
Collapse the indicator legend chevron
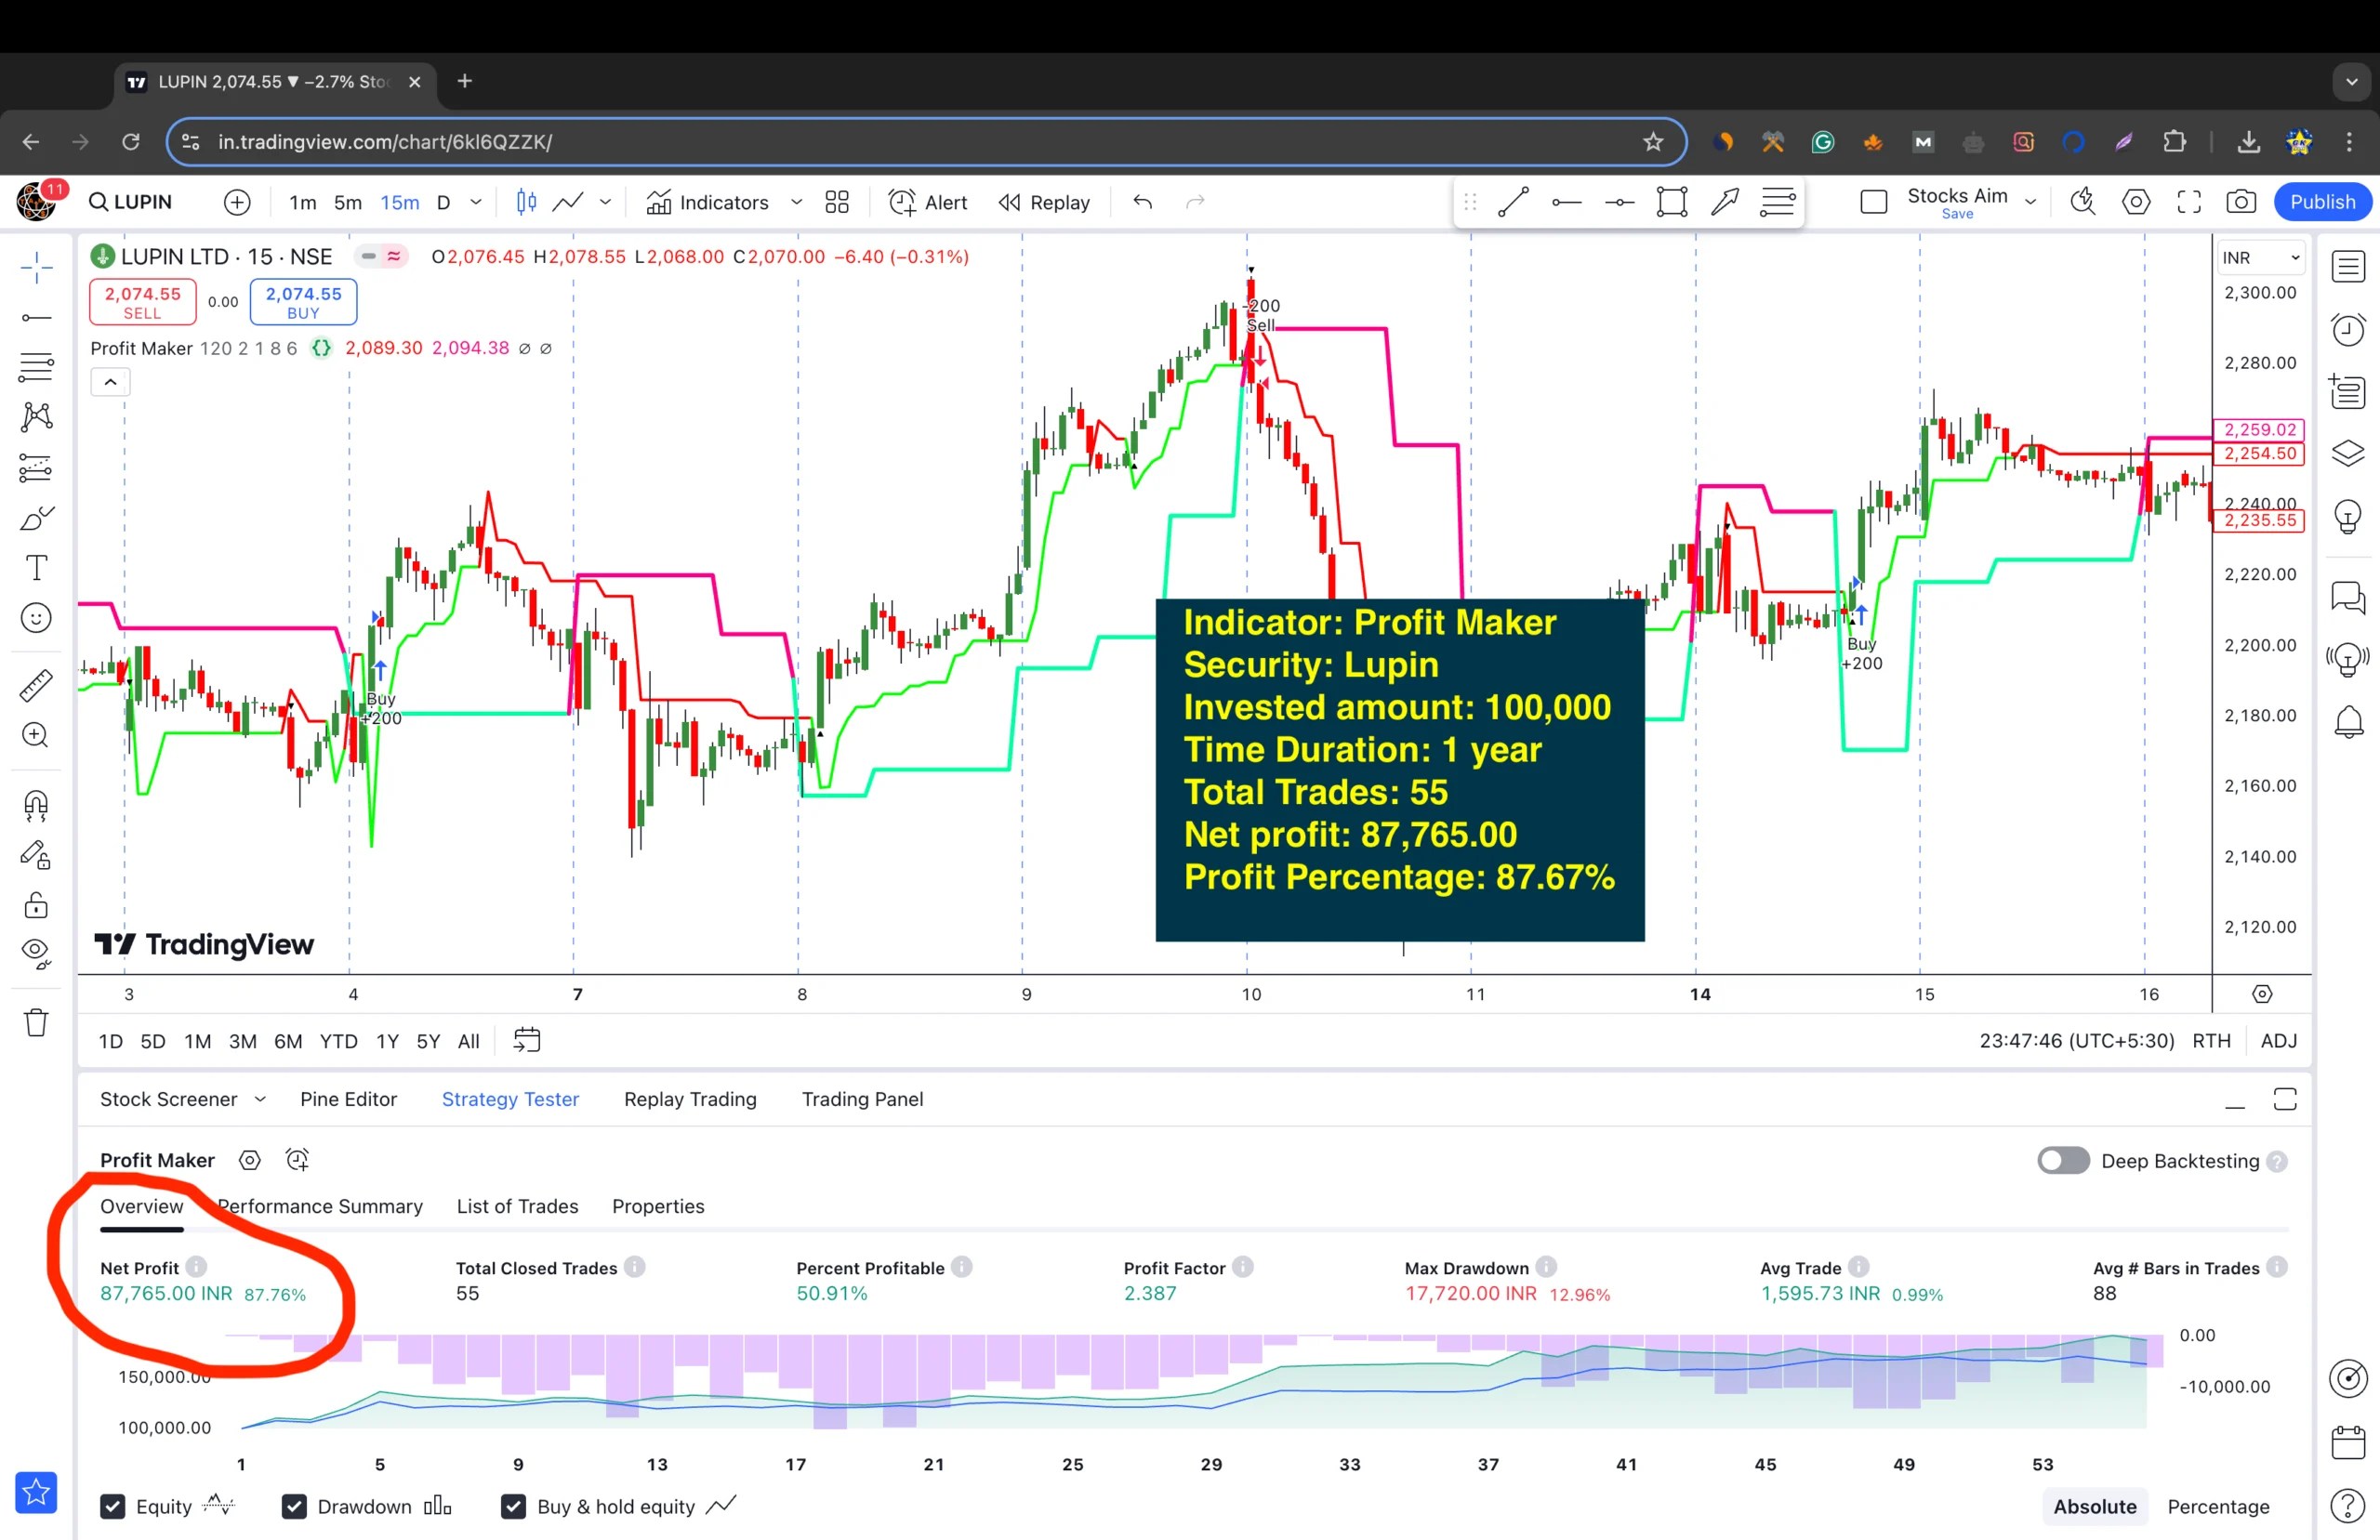(110, 382)
